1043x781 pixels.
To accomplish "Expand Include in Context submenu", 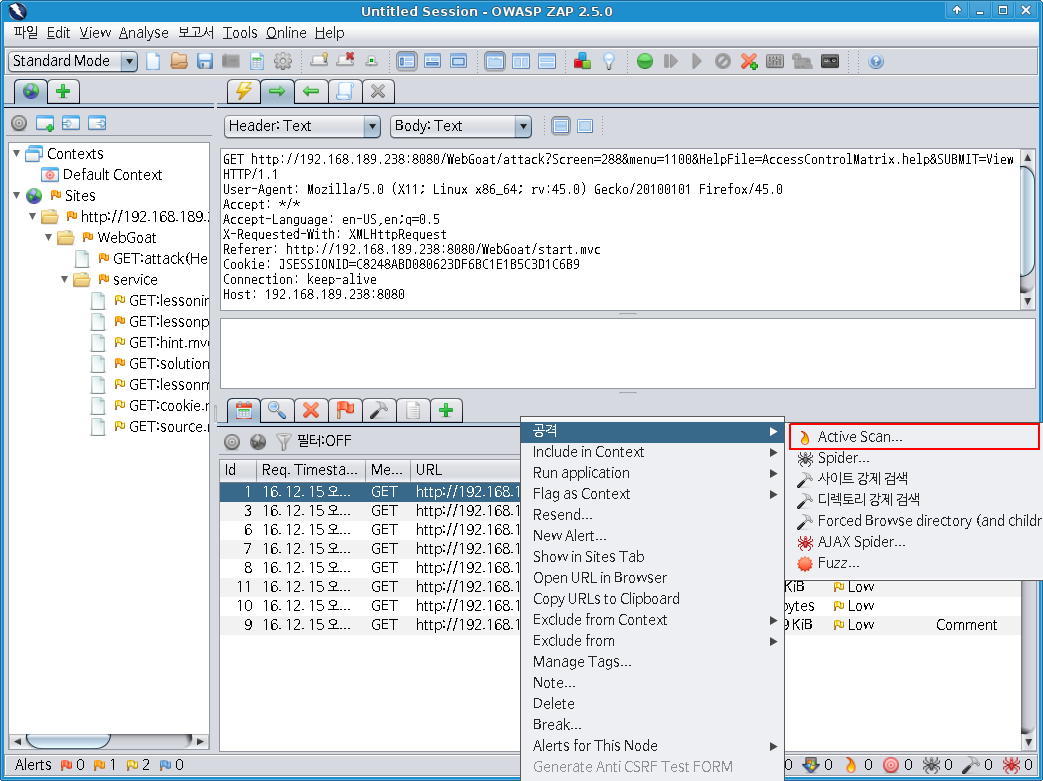I will [x=652, y=452].
